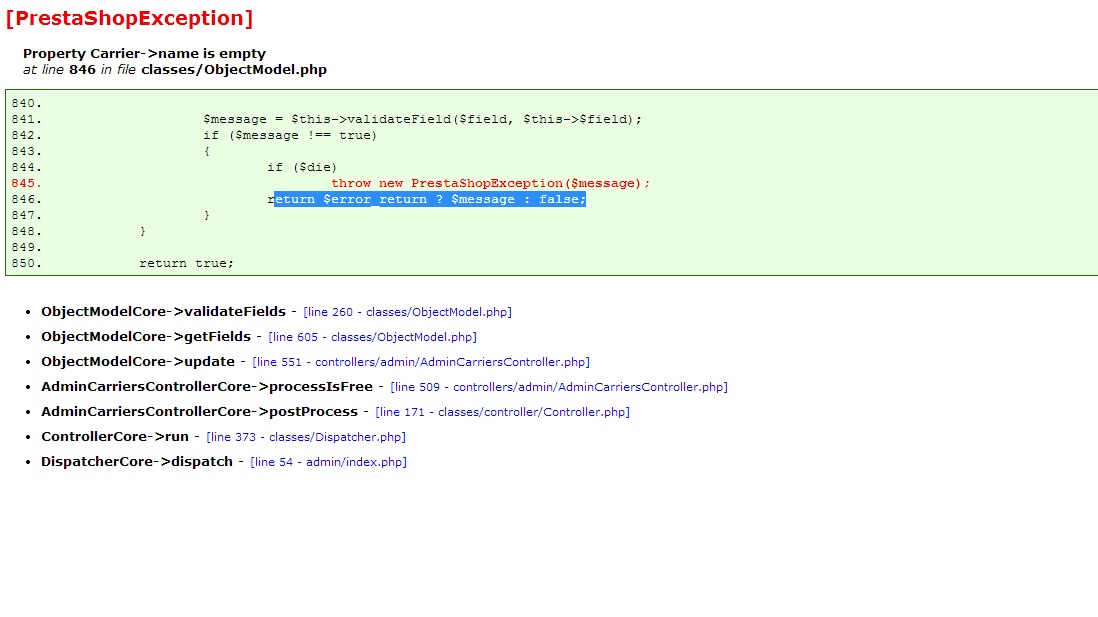Click DispatcherCore->dispatch stack entry

[137, 462]
